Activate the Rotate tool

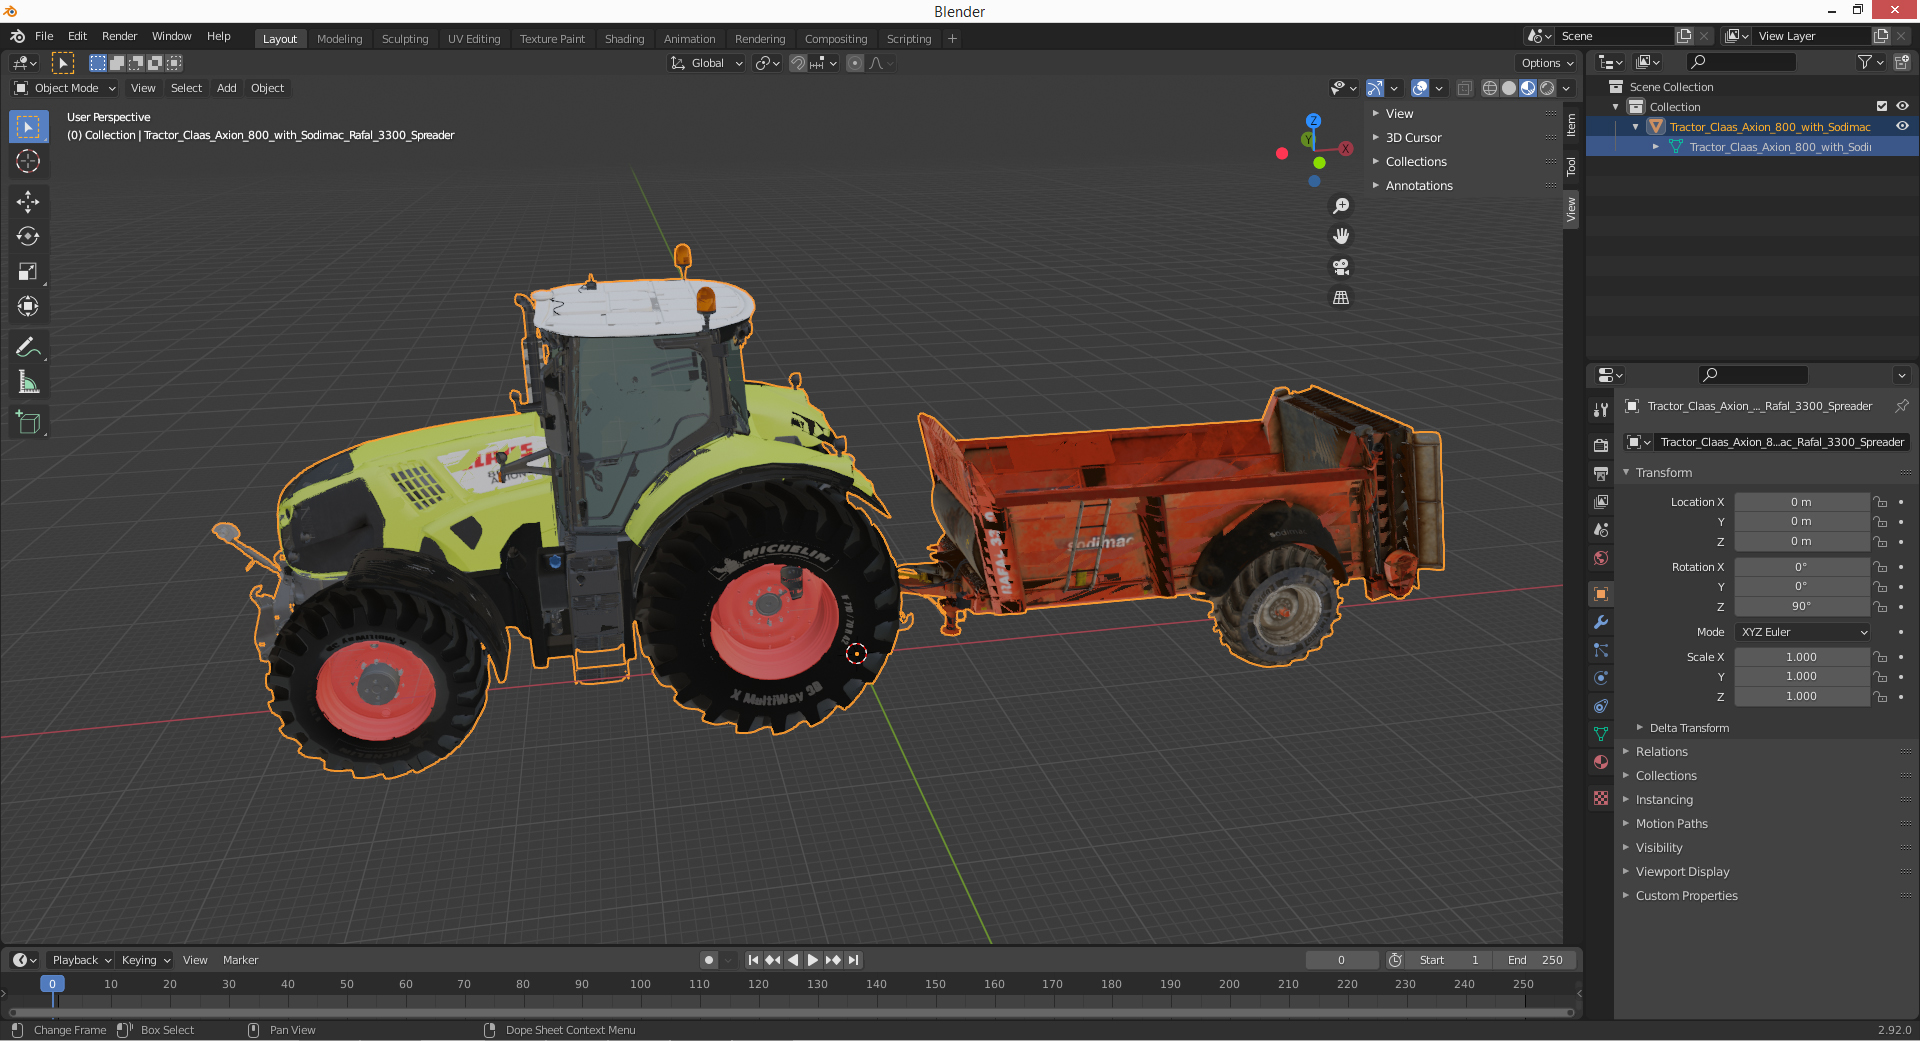click(x=28, y=237)
